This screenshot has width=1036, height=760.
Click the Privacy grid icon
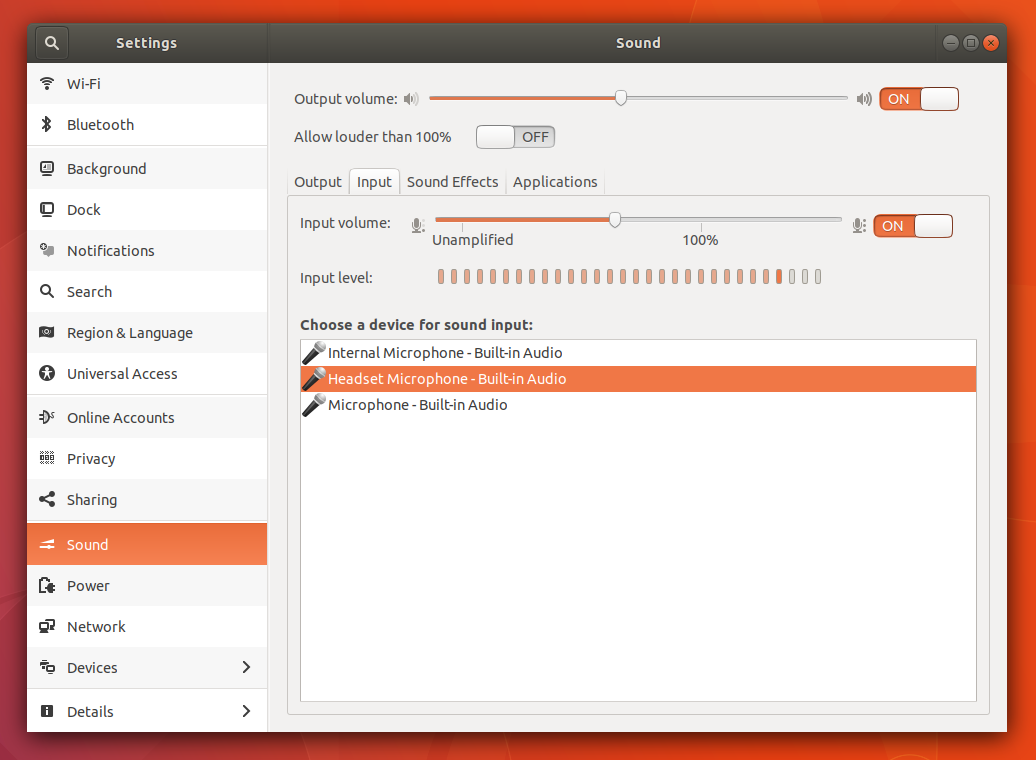[47, 458]
